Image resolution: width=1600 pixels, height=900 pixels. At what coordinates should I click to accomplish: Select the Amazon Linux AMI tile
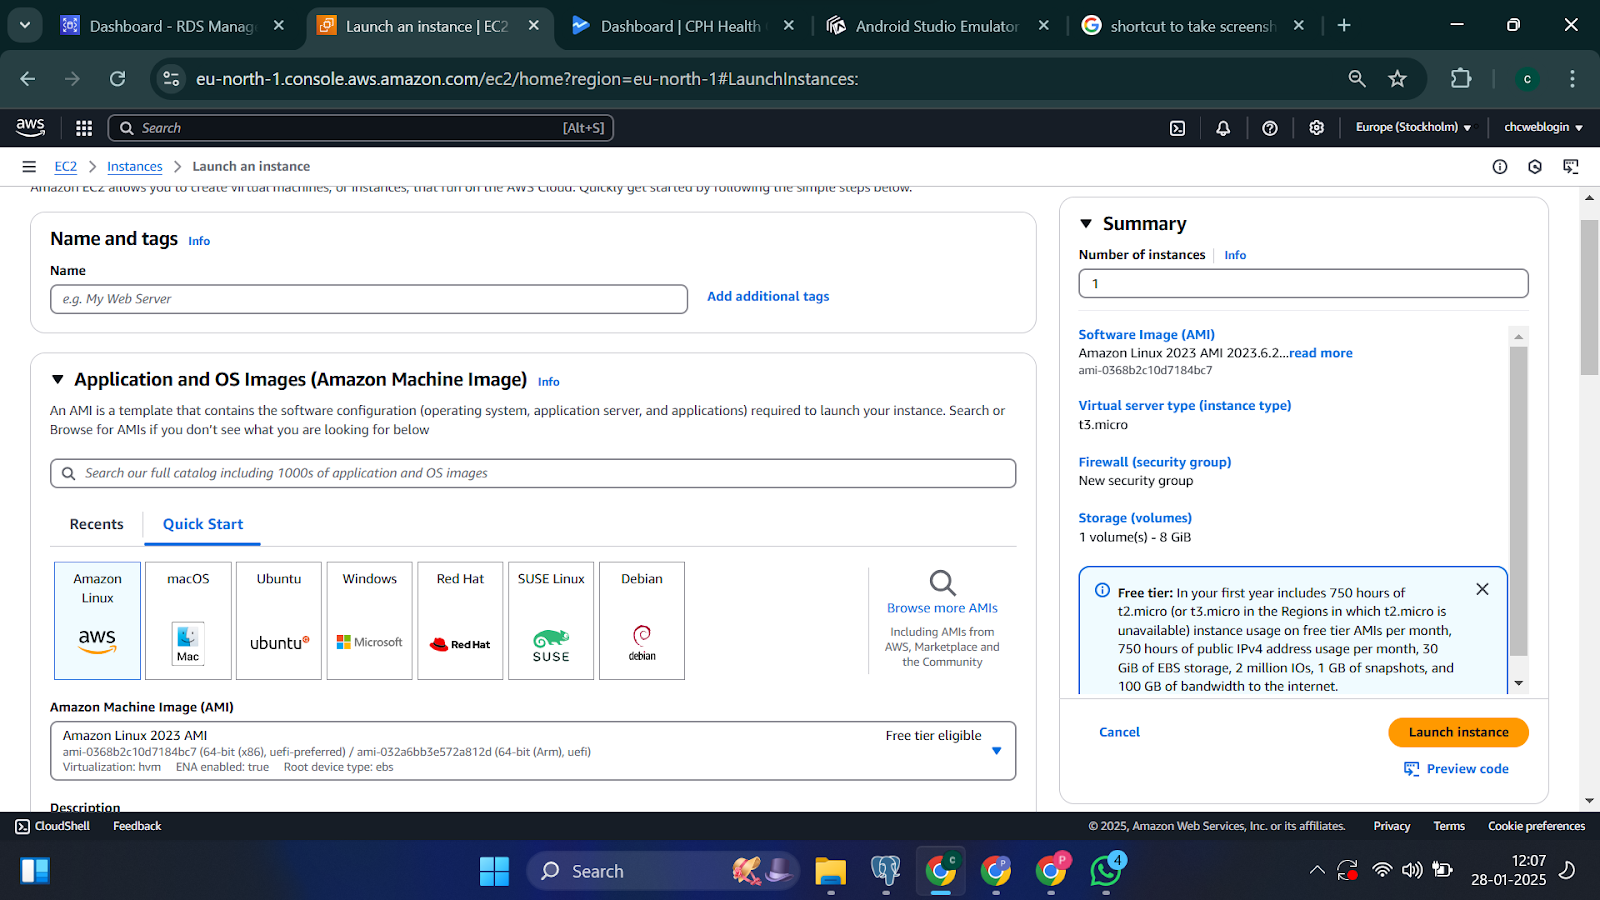click(97, 620)
